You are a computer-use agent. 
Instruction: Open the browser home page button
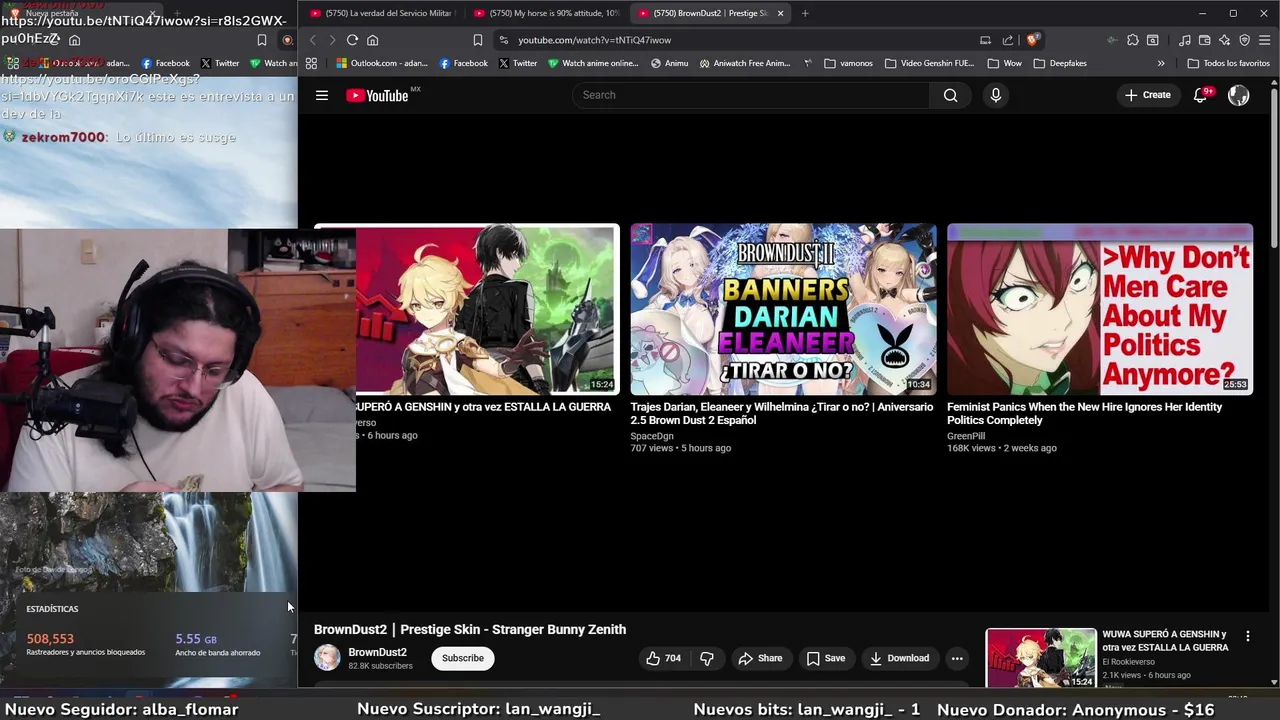372,40
